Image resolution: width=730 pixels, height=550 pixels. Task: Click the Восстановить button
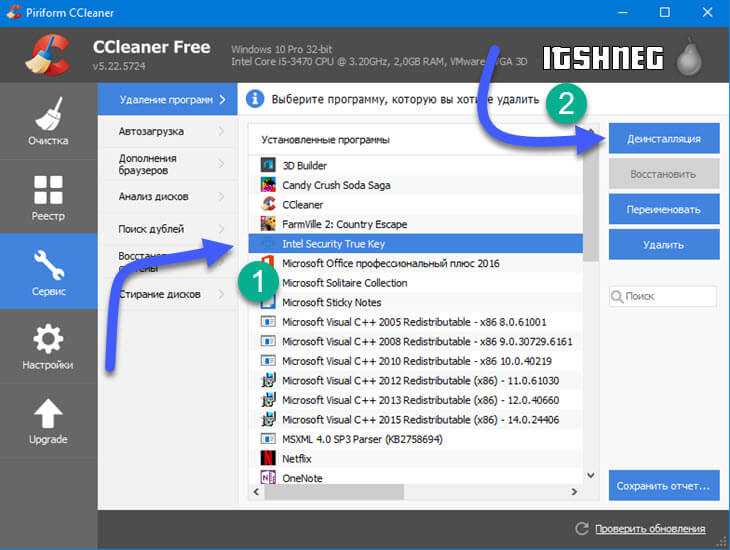[664, 174]
